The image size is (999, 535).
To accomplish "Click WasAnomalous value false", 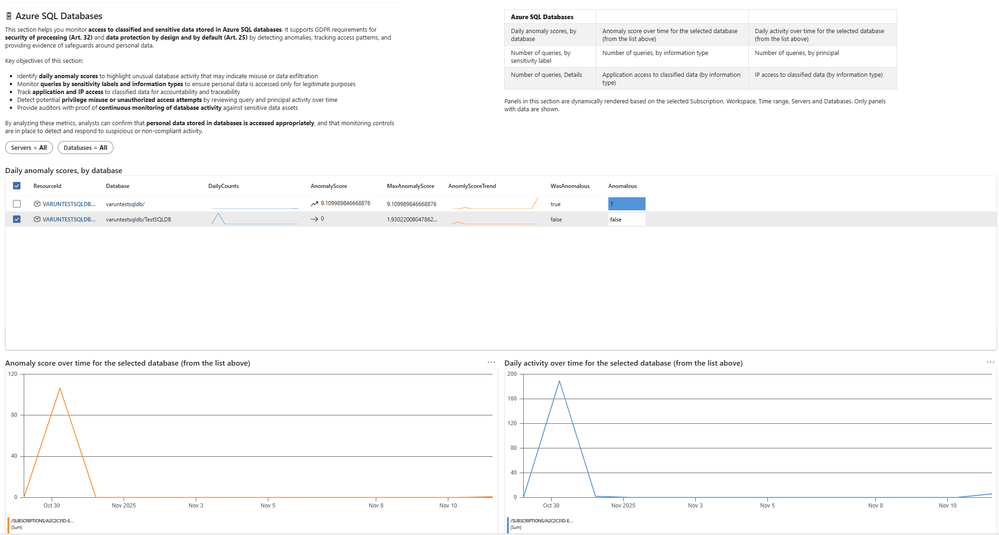I will (x=556, y=219).
